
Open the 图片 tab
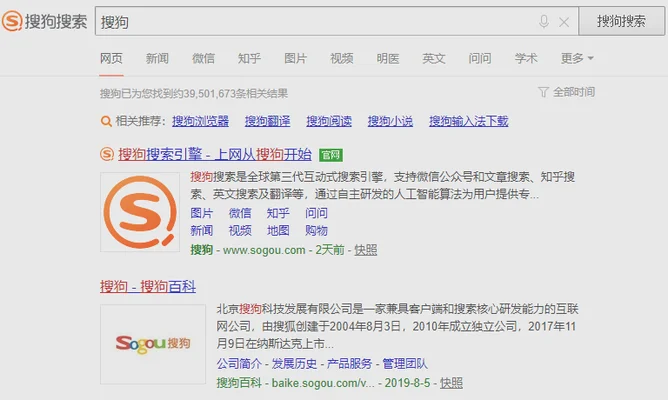coord(295,58)
